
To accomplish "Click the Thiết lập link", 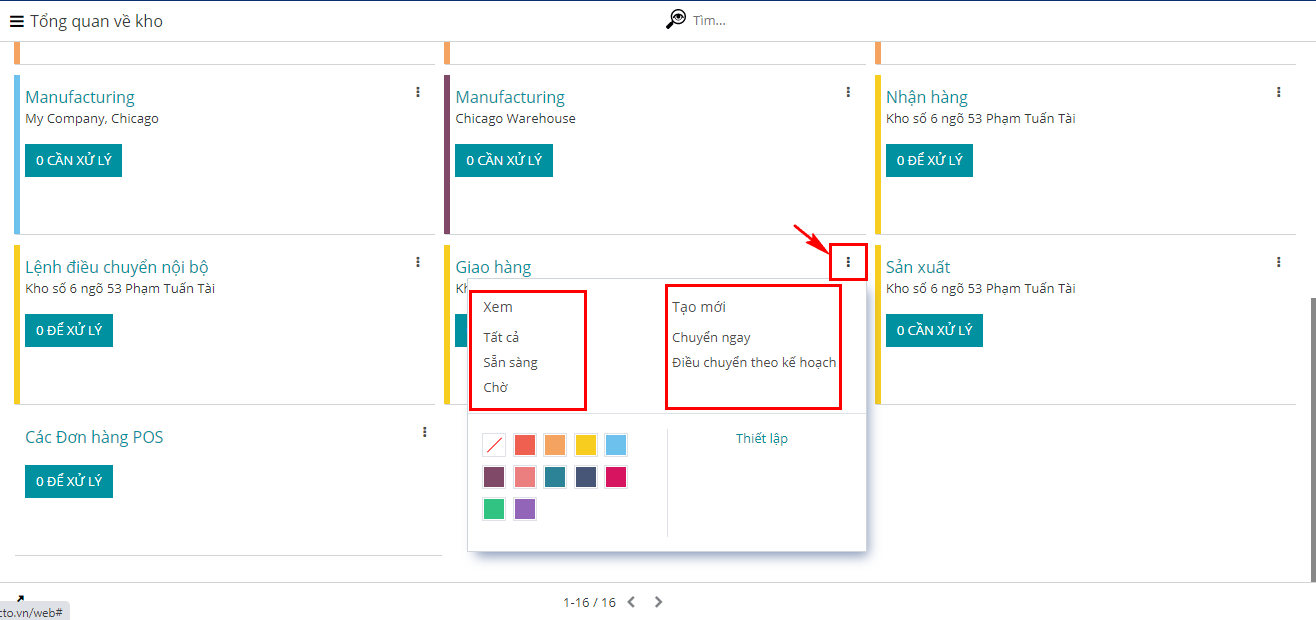I will tap(761, 438).
